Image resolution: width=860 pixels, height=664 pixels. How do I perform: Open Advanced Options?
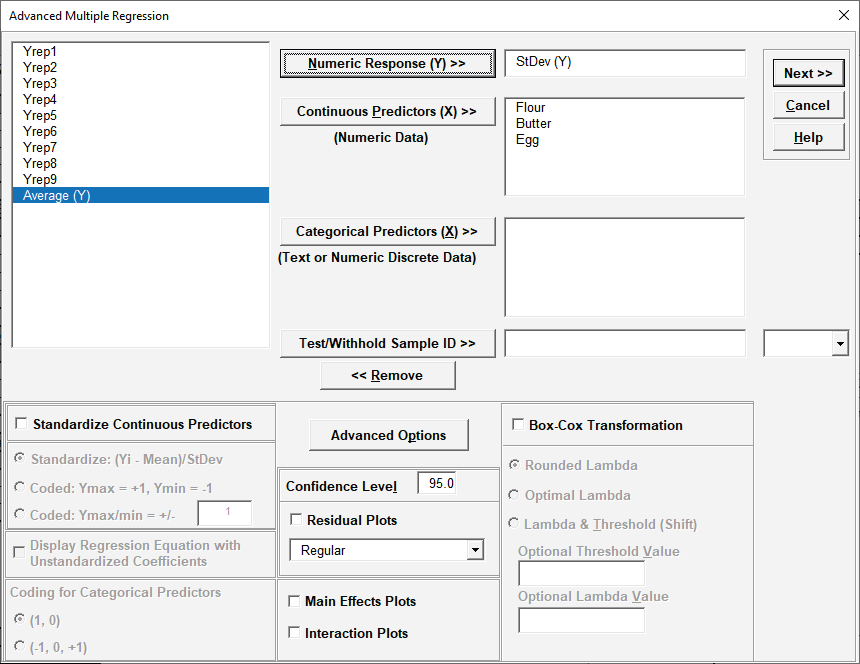[388, 435]
